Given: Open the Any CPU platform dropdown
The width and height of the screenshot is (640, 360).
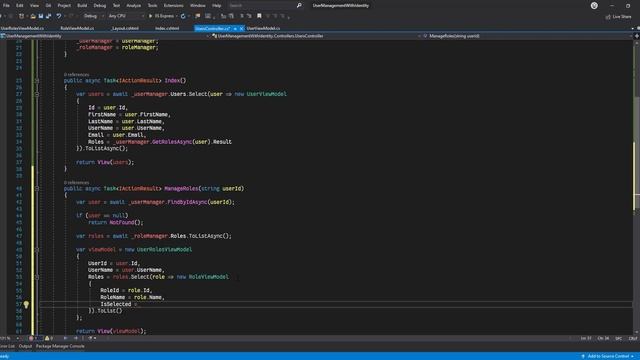Looking at the screenshot, I should pyautogui.click(x=126, y=16).
